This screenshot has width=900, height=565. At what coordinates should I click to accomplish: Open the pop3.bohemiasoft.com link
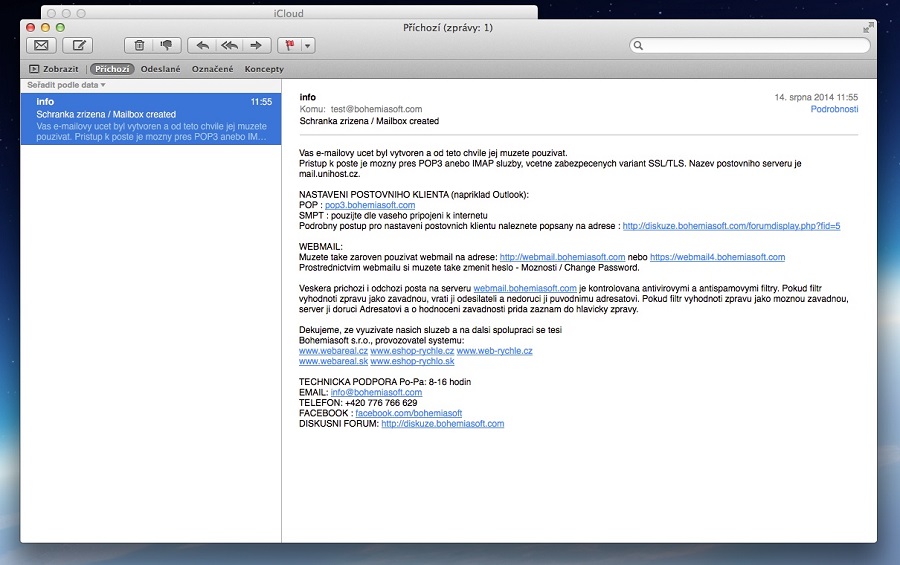[370, 205]
